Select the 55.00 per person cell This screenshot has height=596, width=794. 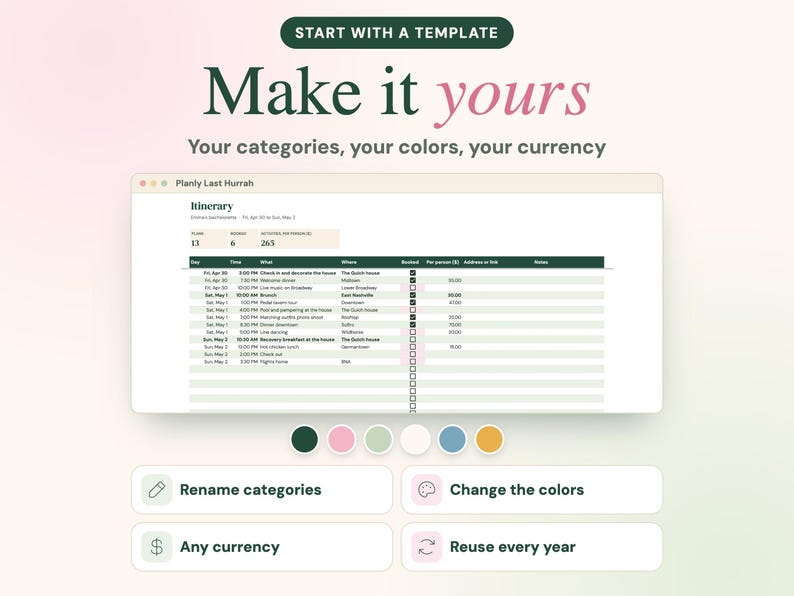click(x=455, y=280)
